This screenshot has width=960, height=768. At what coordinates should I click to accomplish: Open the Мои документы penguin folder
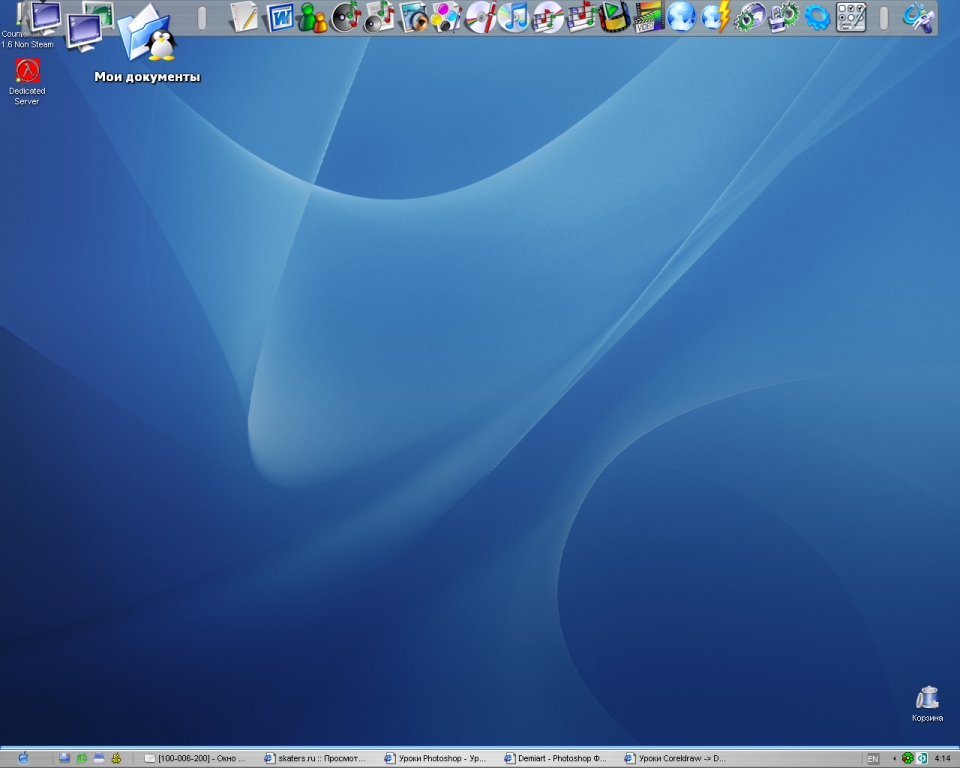pyautogui.click(x=147, y=36)
